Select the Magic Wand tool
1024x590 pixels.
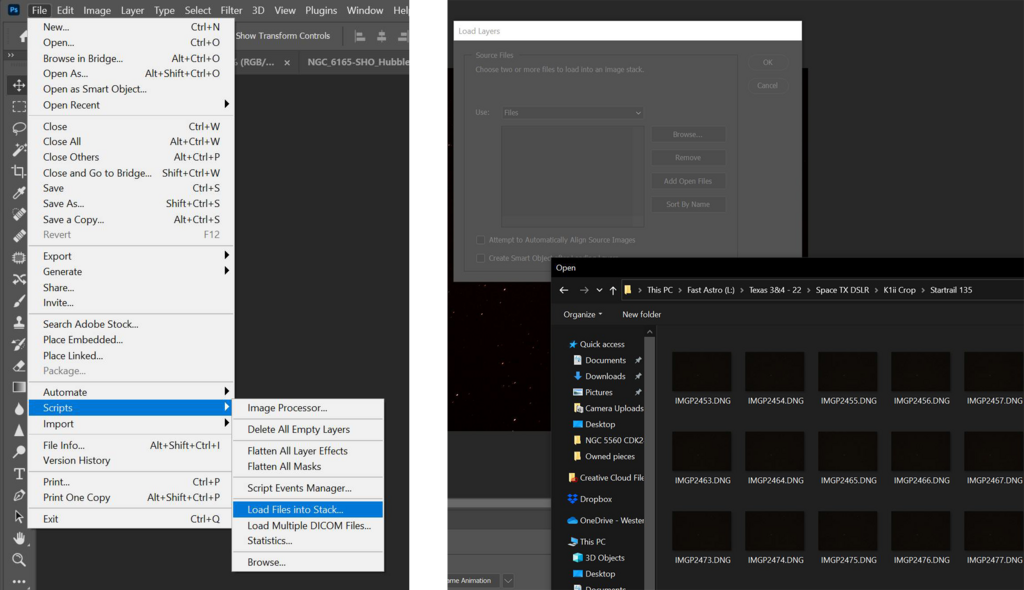(x=18, y=150)
